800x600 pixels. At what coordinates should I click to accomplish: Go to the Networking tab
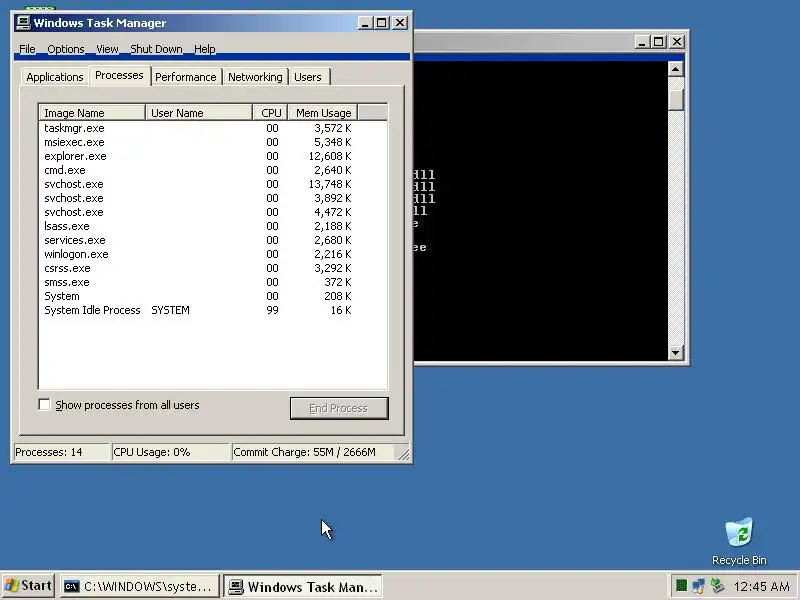[x=255, y=77]
